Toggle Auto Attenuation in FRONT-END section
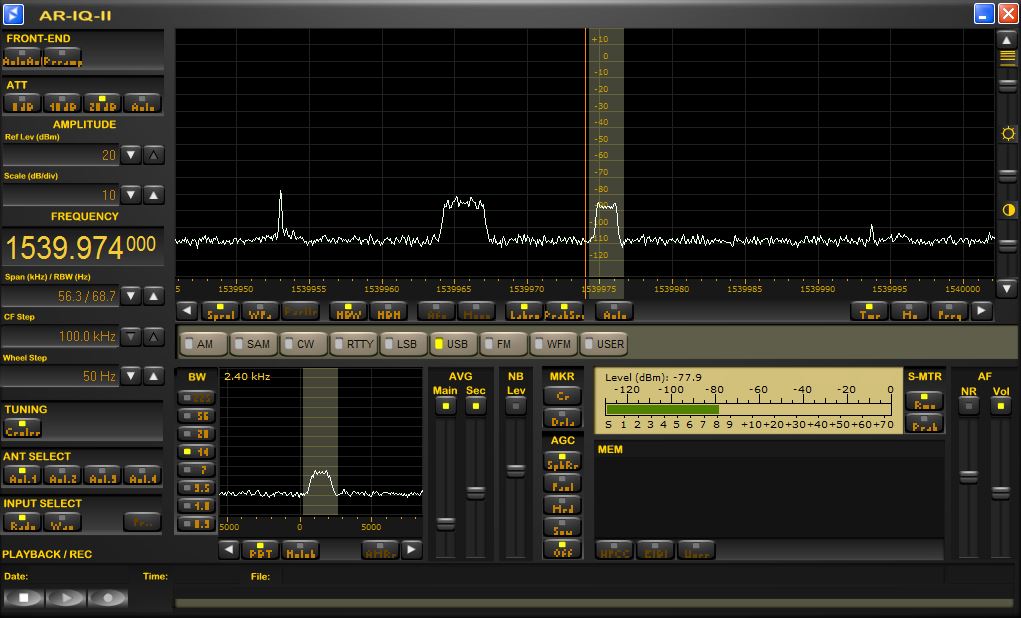The image size is (1021, 618). (x=22, y=57)
